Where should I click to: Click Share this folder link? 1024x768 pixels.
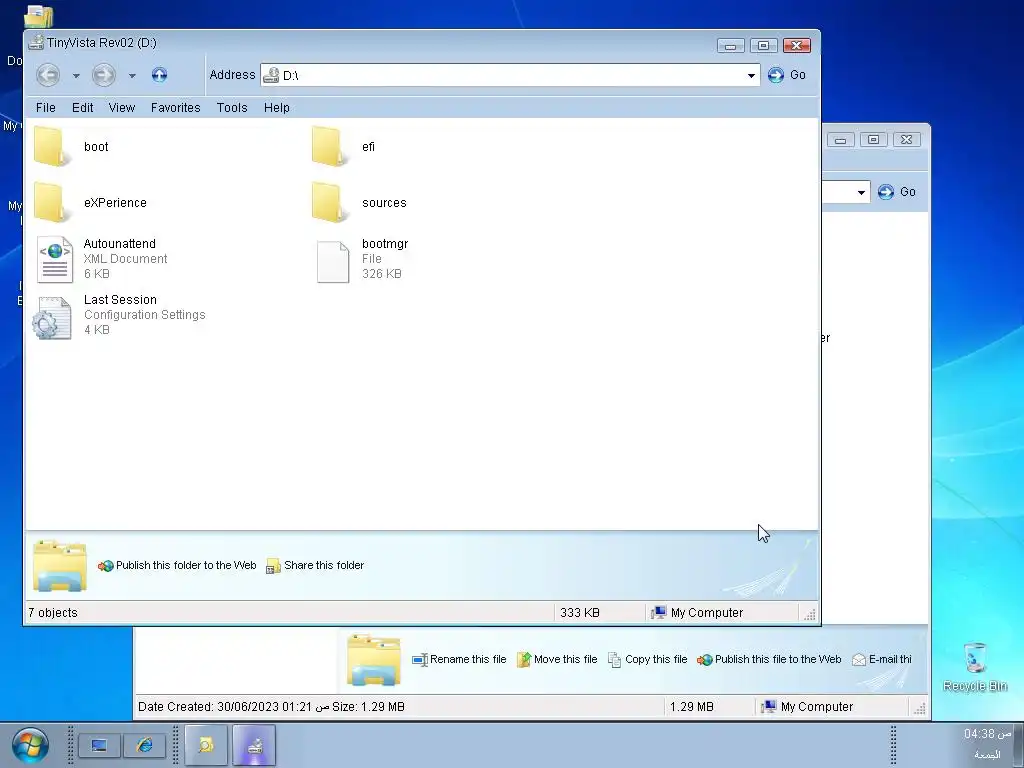315,566
